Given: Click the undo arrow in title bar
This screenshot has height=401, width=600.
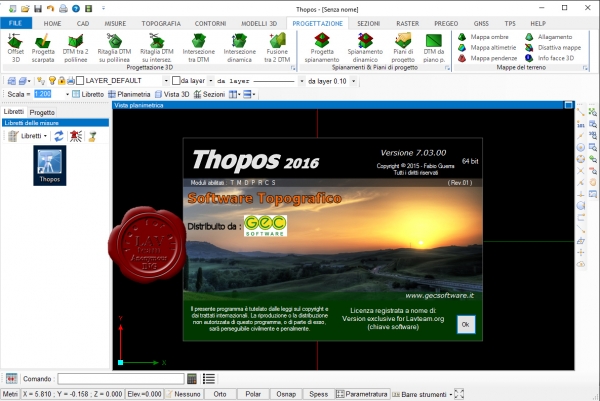Looking at the screenshot, I should coord(50,8).
